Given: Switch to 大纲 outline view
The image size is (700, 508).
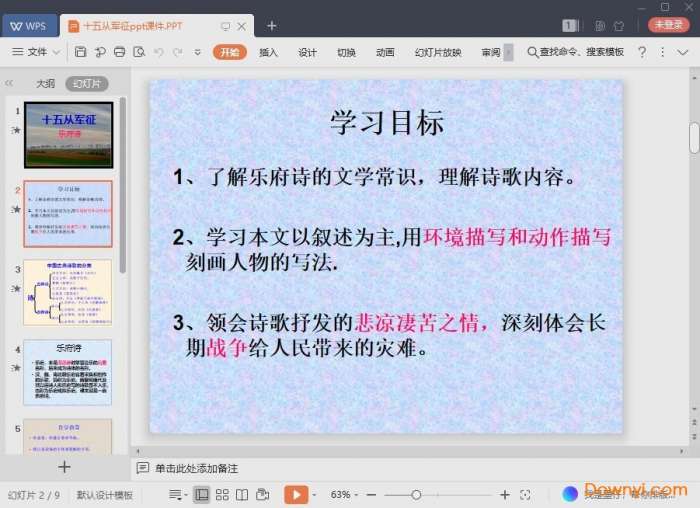Looking at the screenshot, I should [x=45, y=83].
